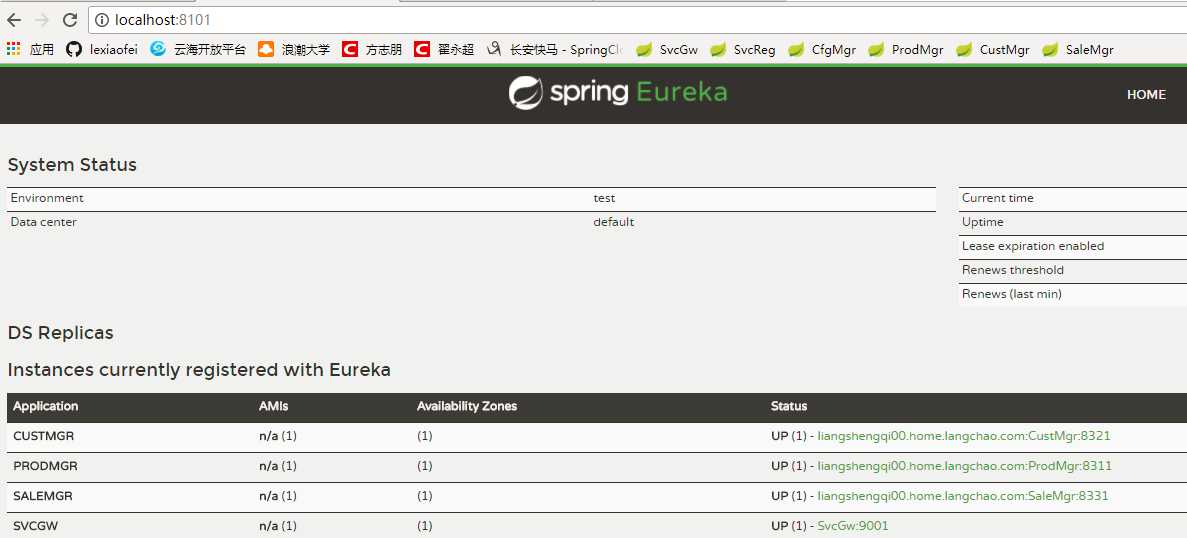1187x538 pixels.
Task: Open the 云海开放平台 bookmark
Action: pyautogui.click(x=198, y=50)
